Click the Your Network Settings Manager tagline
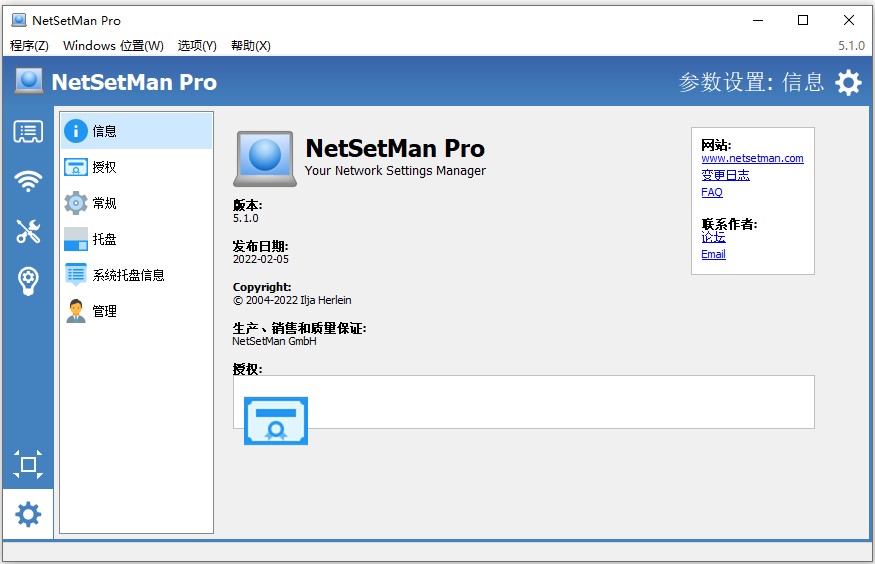The height and width of the screenshot is (564, 875). 395,171
